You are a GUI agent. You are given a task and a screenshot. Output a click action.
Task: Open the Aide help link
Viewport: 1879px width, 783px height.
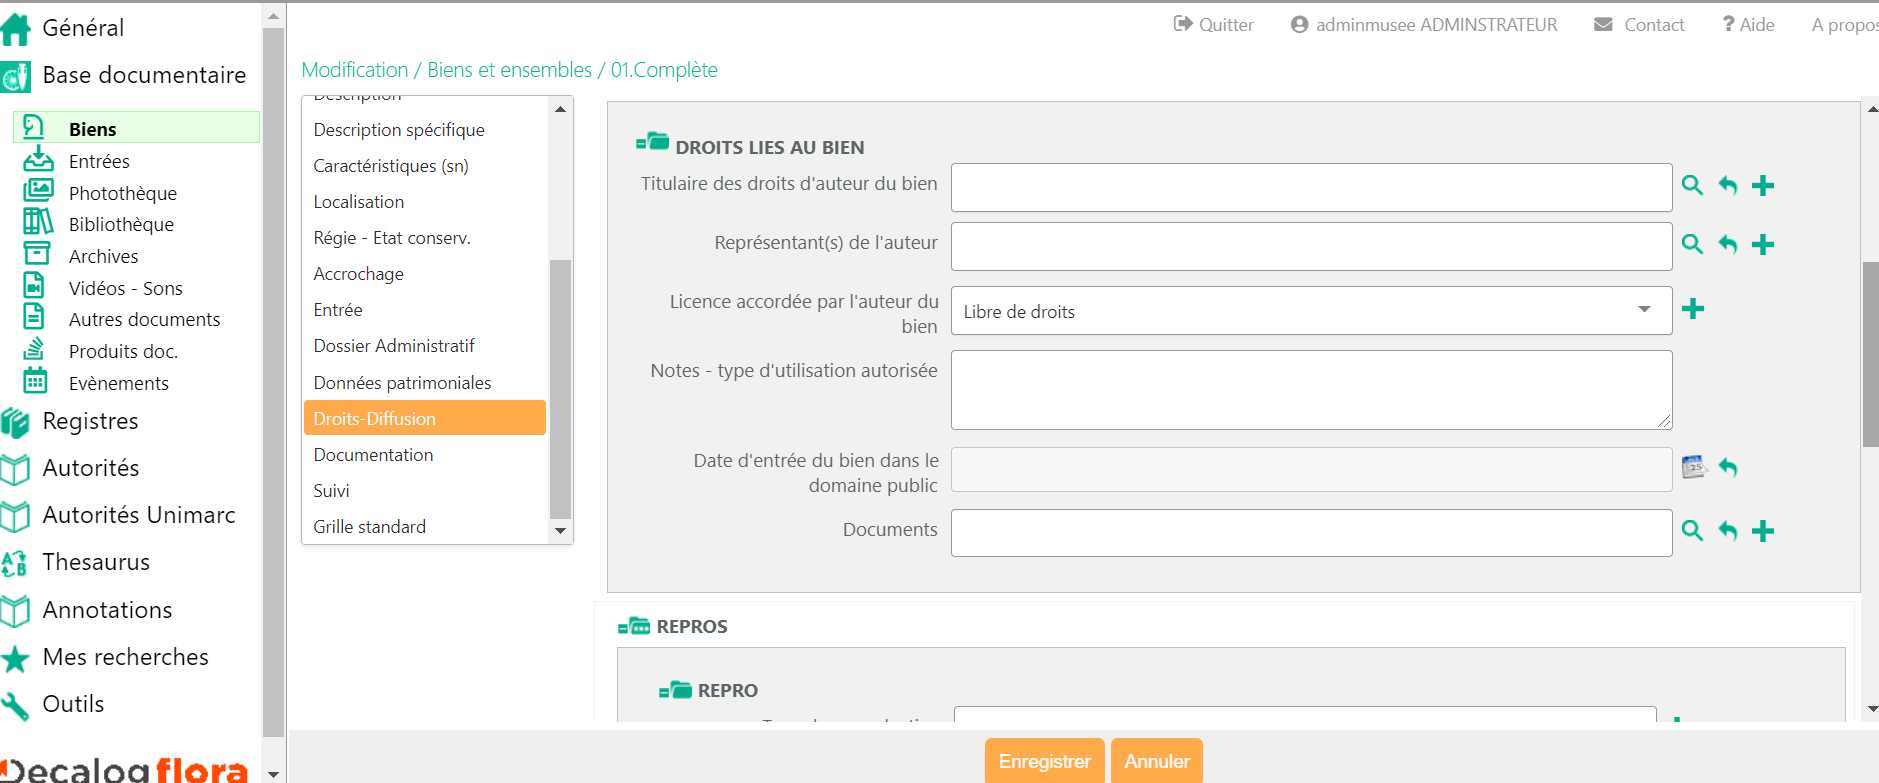1748,25
